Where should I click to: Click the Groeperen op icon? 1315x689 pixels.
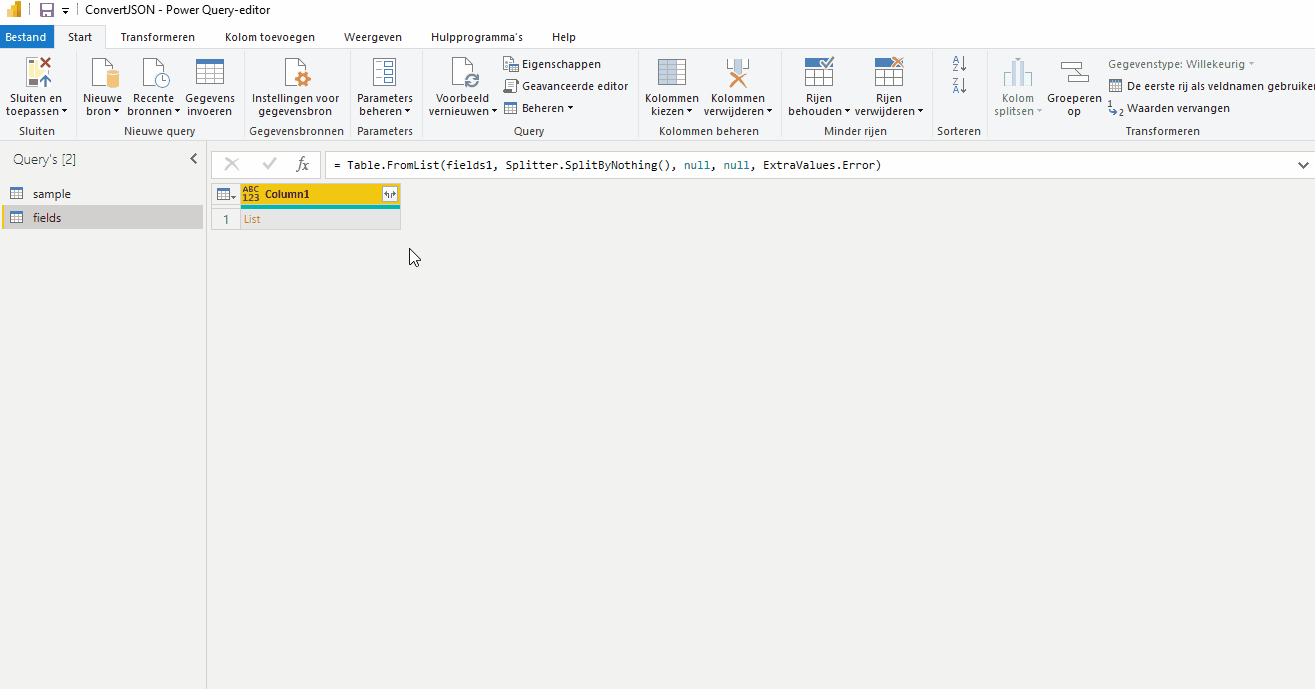[x=1074, y=73]
